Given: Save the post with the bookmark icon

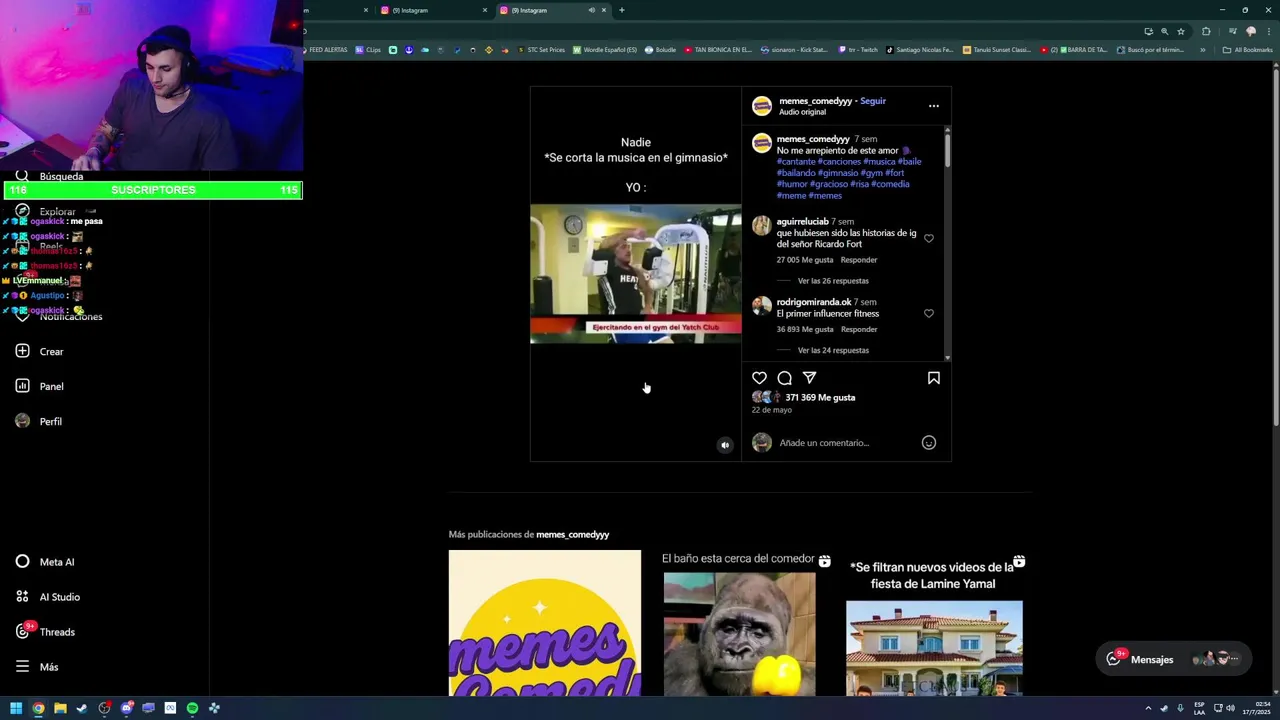Looking at the screenshot, I should point(933,378).
